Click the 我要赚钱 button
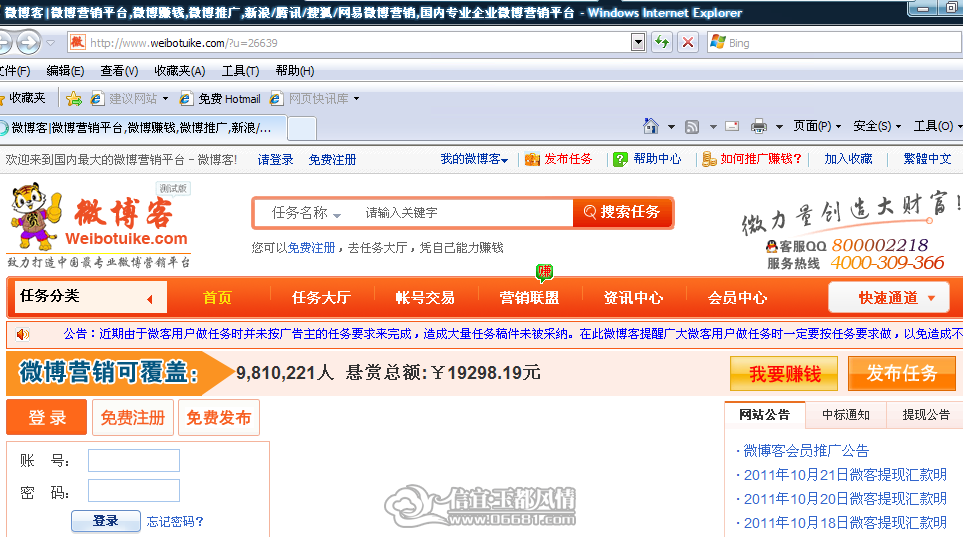The width and height of the screenshot is (963, 537). pos(784,374)
